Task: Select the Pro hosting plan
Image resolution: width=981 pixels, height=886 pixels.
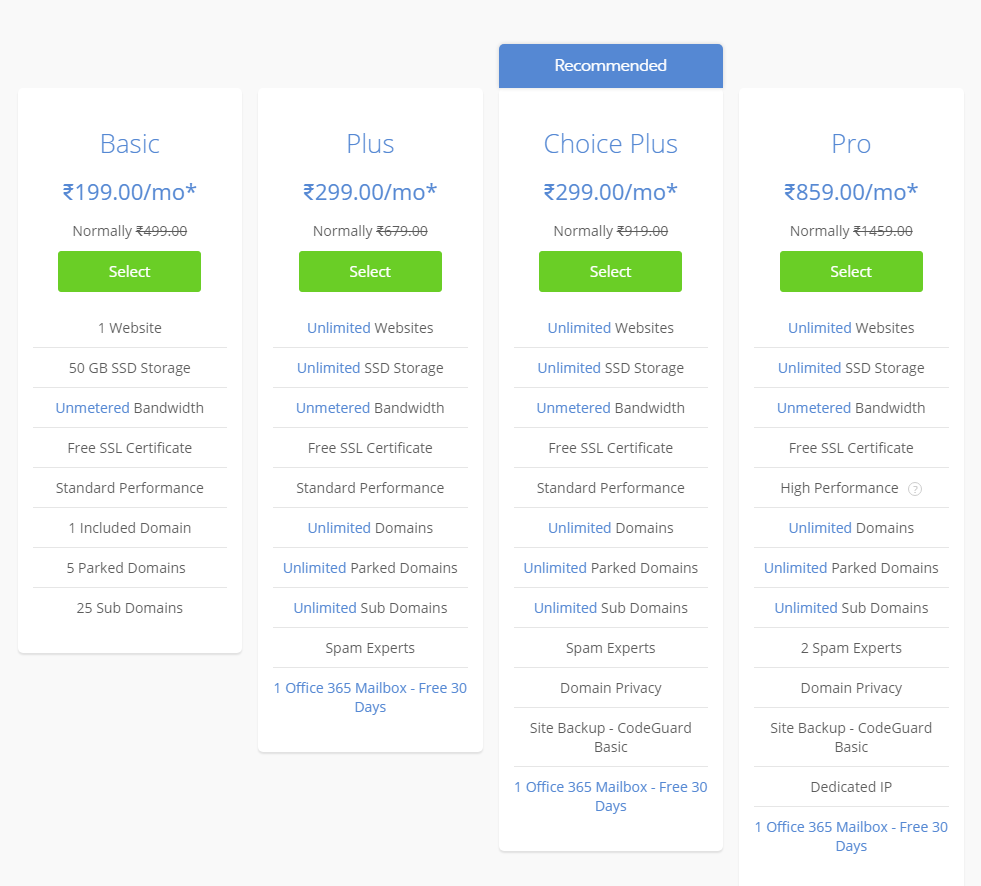Action: (x=851, y=272)
